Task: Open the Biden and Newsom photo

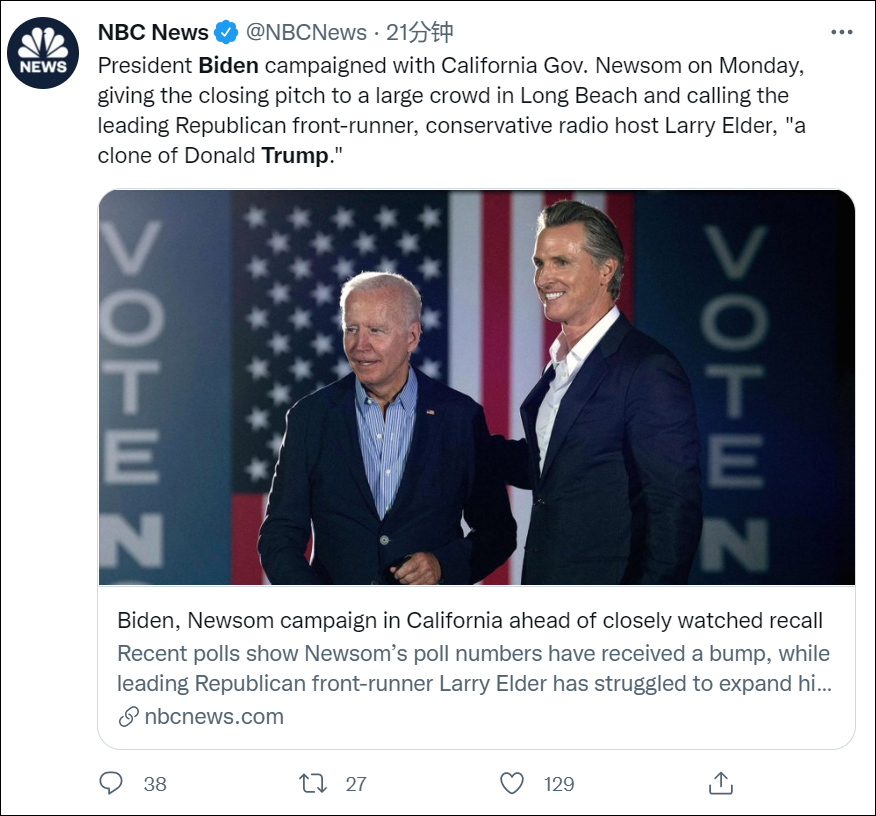Action: tap(476, 387)
